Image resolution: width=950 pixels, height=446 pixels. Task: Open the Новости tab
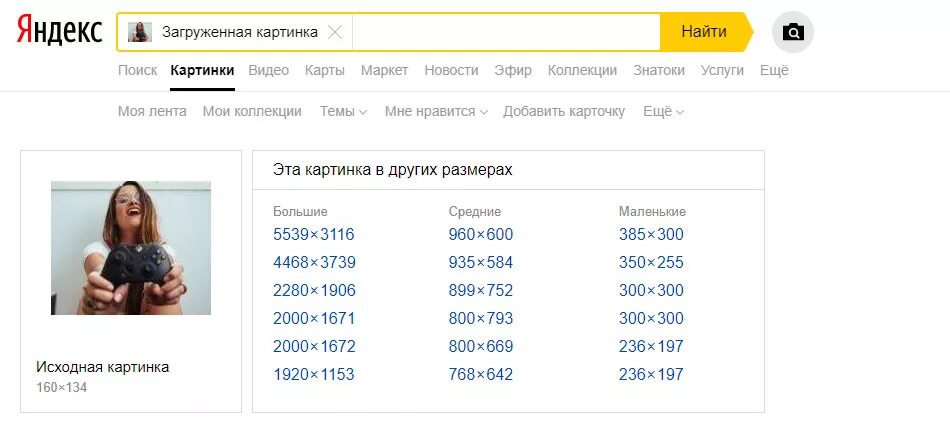pos(451,70)
